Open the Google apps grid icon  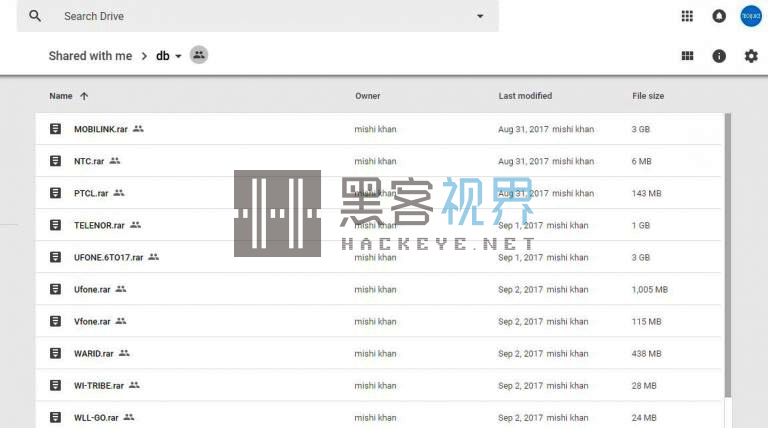click(687, 16)
